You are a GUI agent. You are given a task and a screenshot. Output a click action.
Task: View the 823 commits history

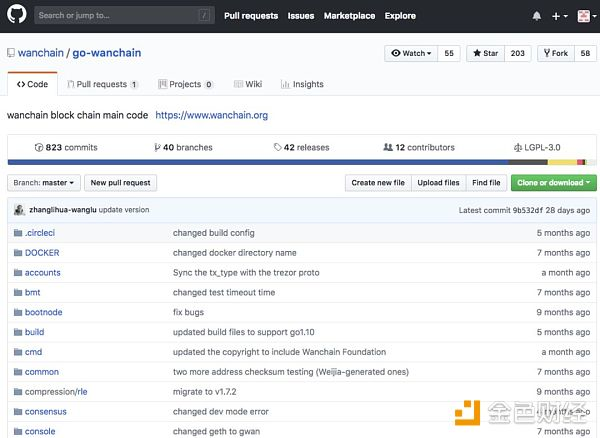[x=66, y=147]
